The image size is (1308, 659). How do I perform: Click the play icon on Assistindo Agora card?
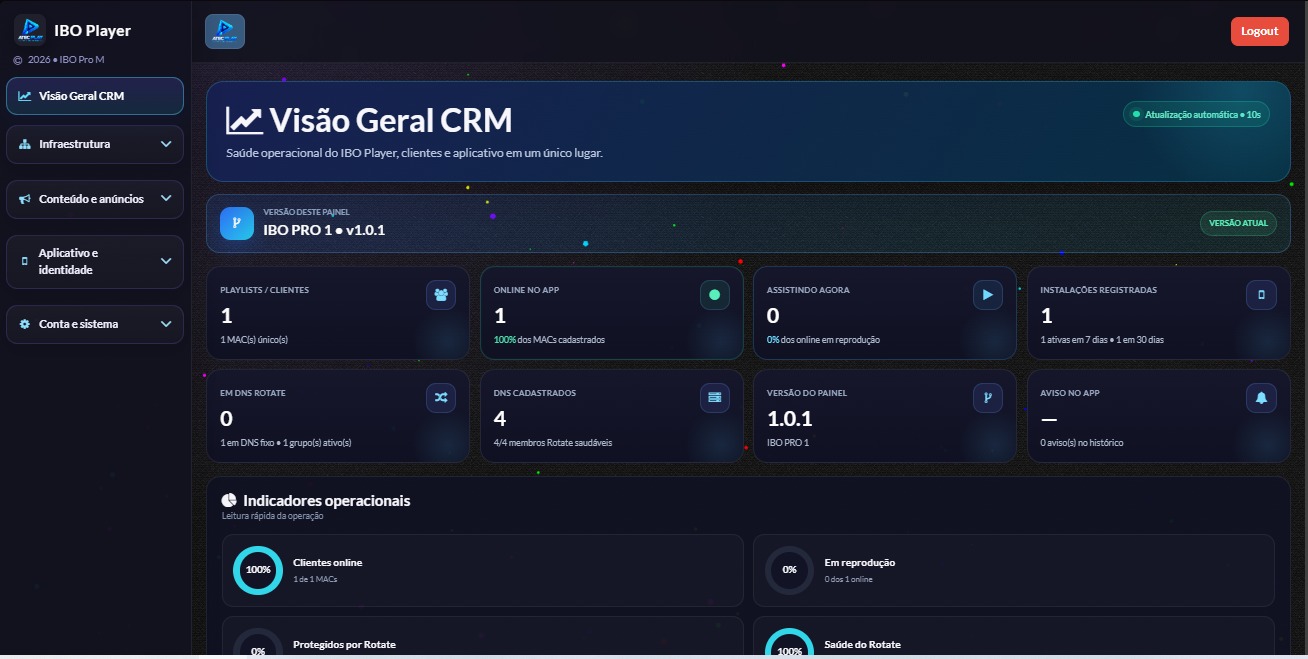[x=988, y=295]
